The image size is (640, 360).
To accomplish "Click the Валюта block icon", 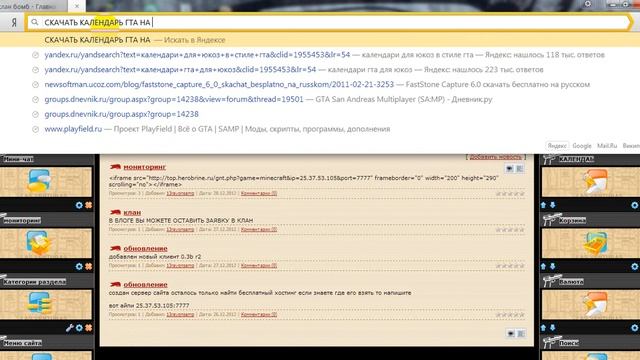I will click(595, 304).
